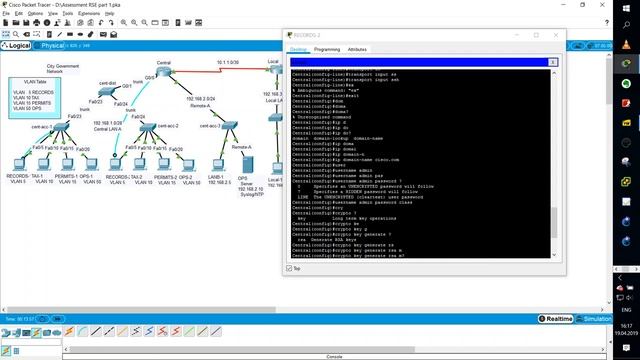Image resolution: width=640 pixels, height=360 pixels.
Task: Click the workspace horizontal scrollbar thumb
Action: (x=141, y=309)
